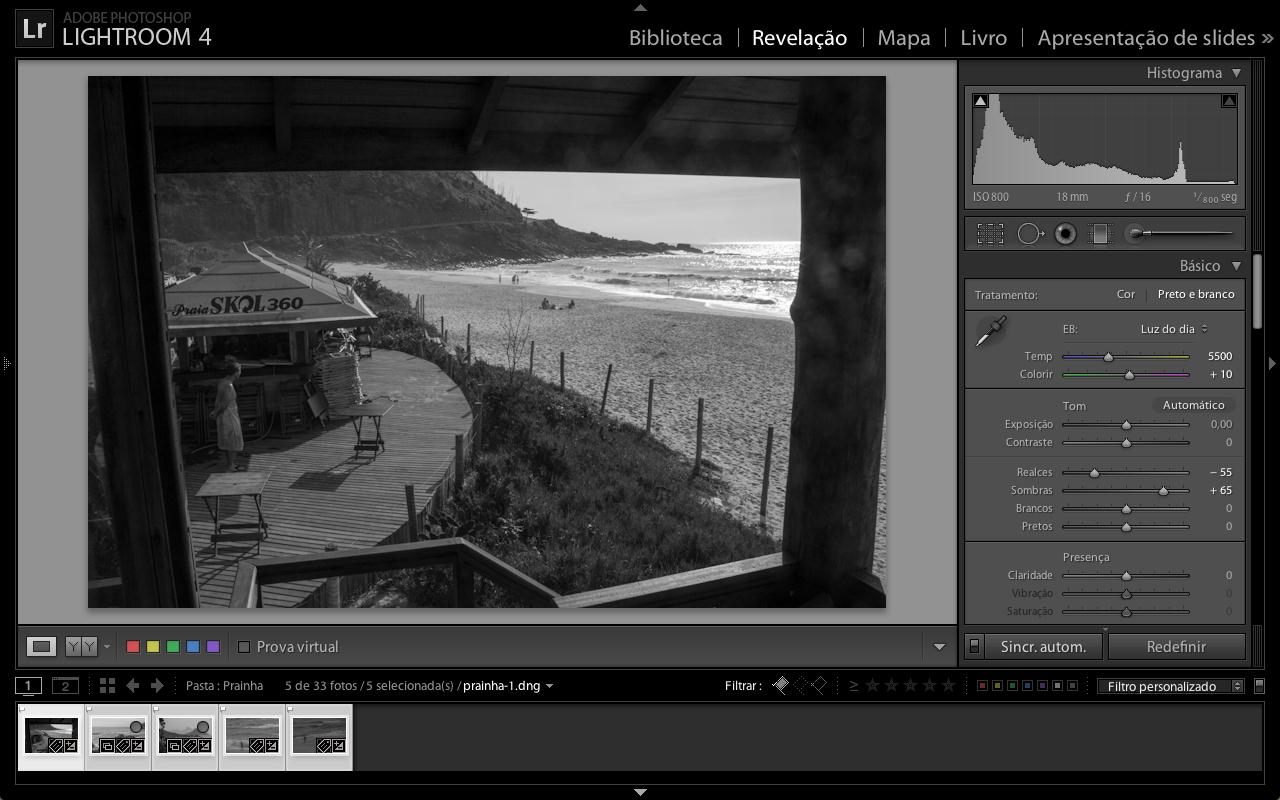Screen dimensions: 1280x800
Task: Switch to the Biblioteca module
Action: [675, 38]
